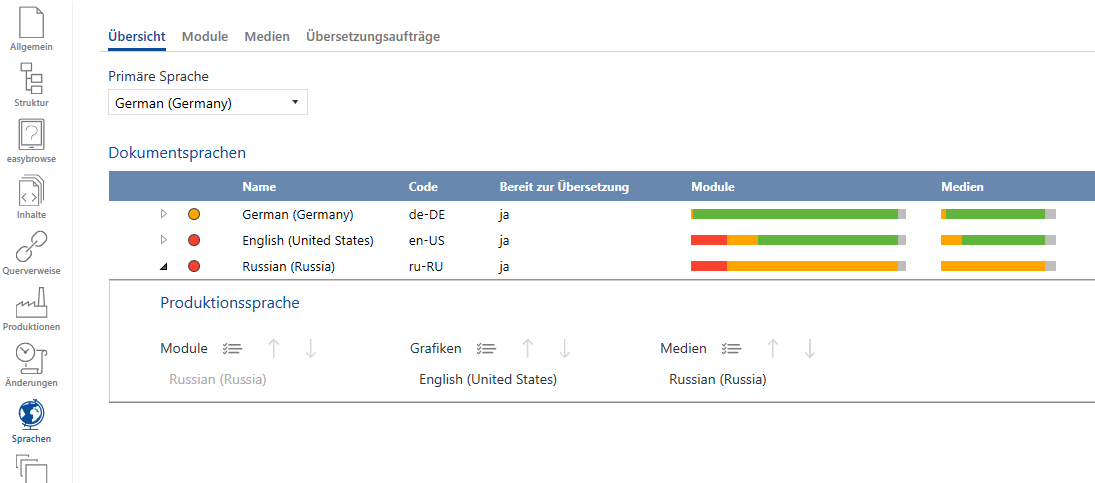Open the Änderungen sidebar icon
This screenshot has width=1095, height=483.
[31, 362]
